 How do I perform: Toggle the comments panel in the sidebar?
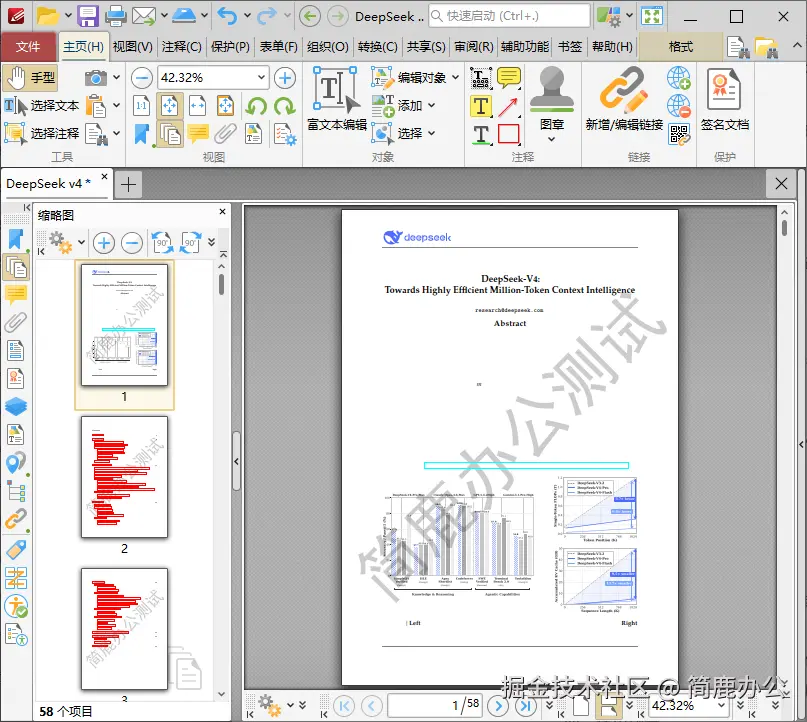point(17,295)
